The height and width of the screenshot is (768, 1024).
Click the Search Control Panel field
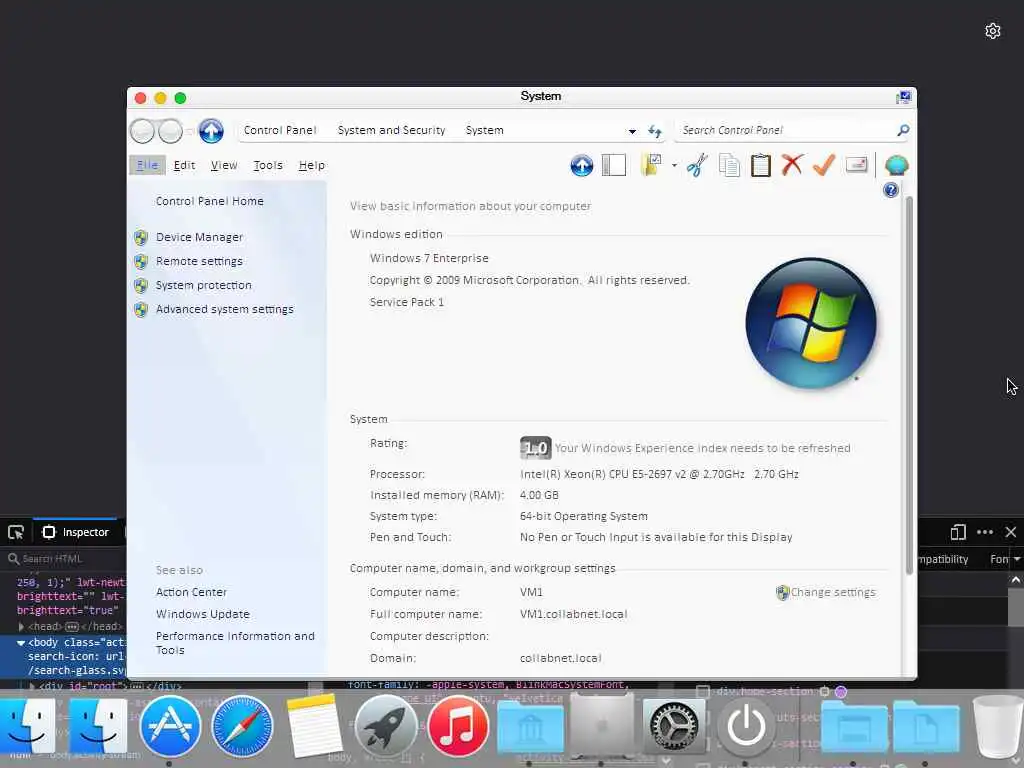[786, 131]
